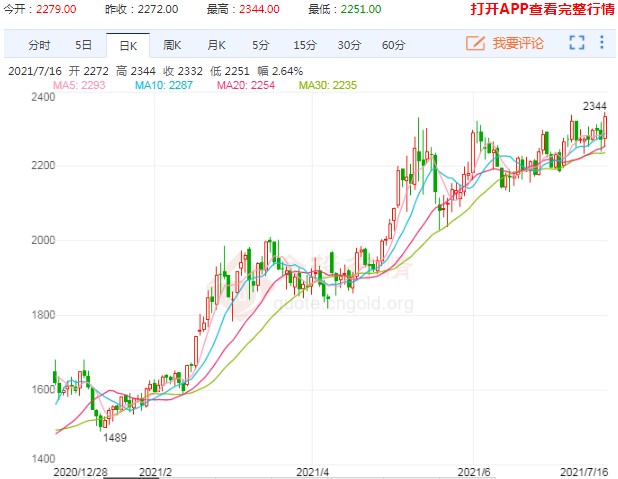Click the 我要评论 link
The image size is (618, 479).
(x=517, y=45)
